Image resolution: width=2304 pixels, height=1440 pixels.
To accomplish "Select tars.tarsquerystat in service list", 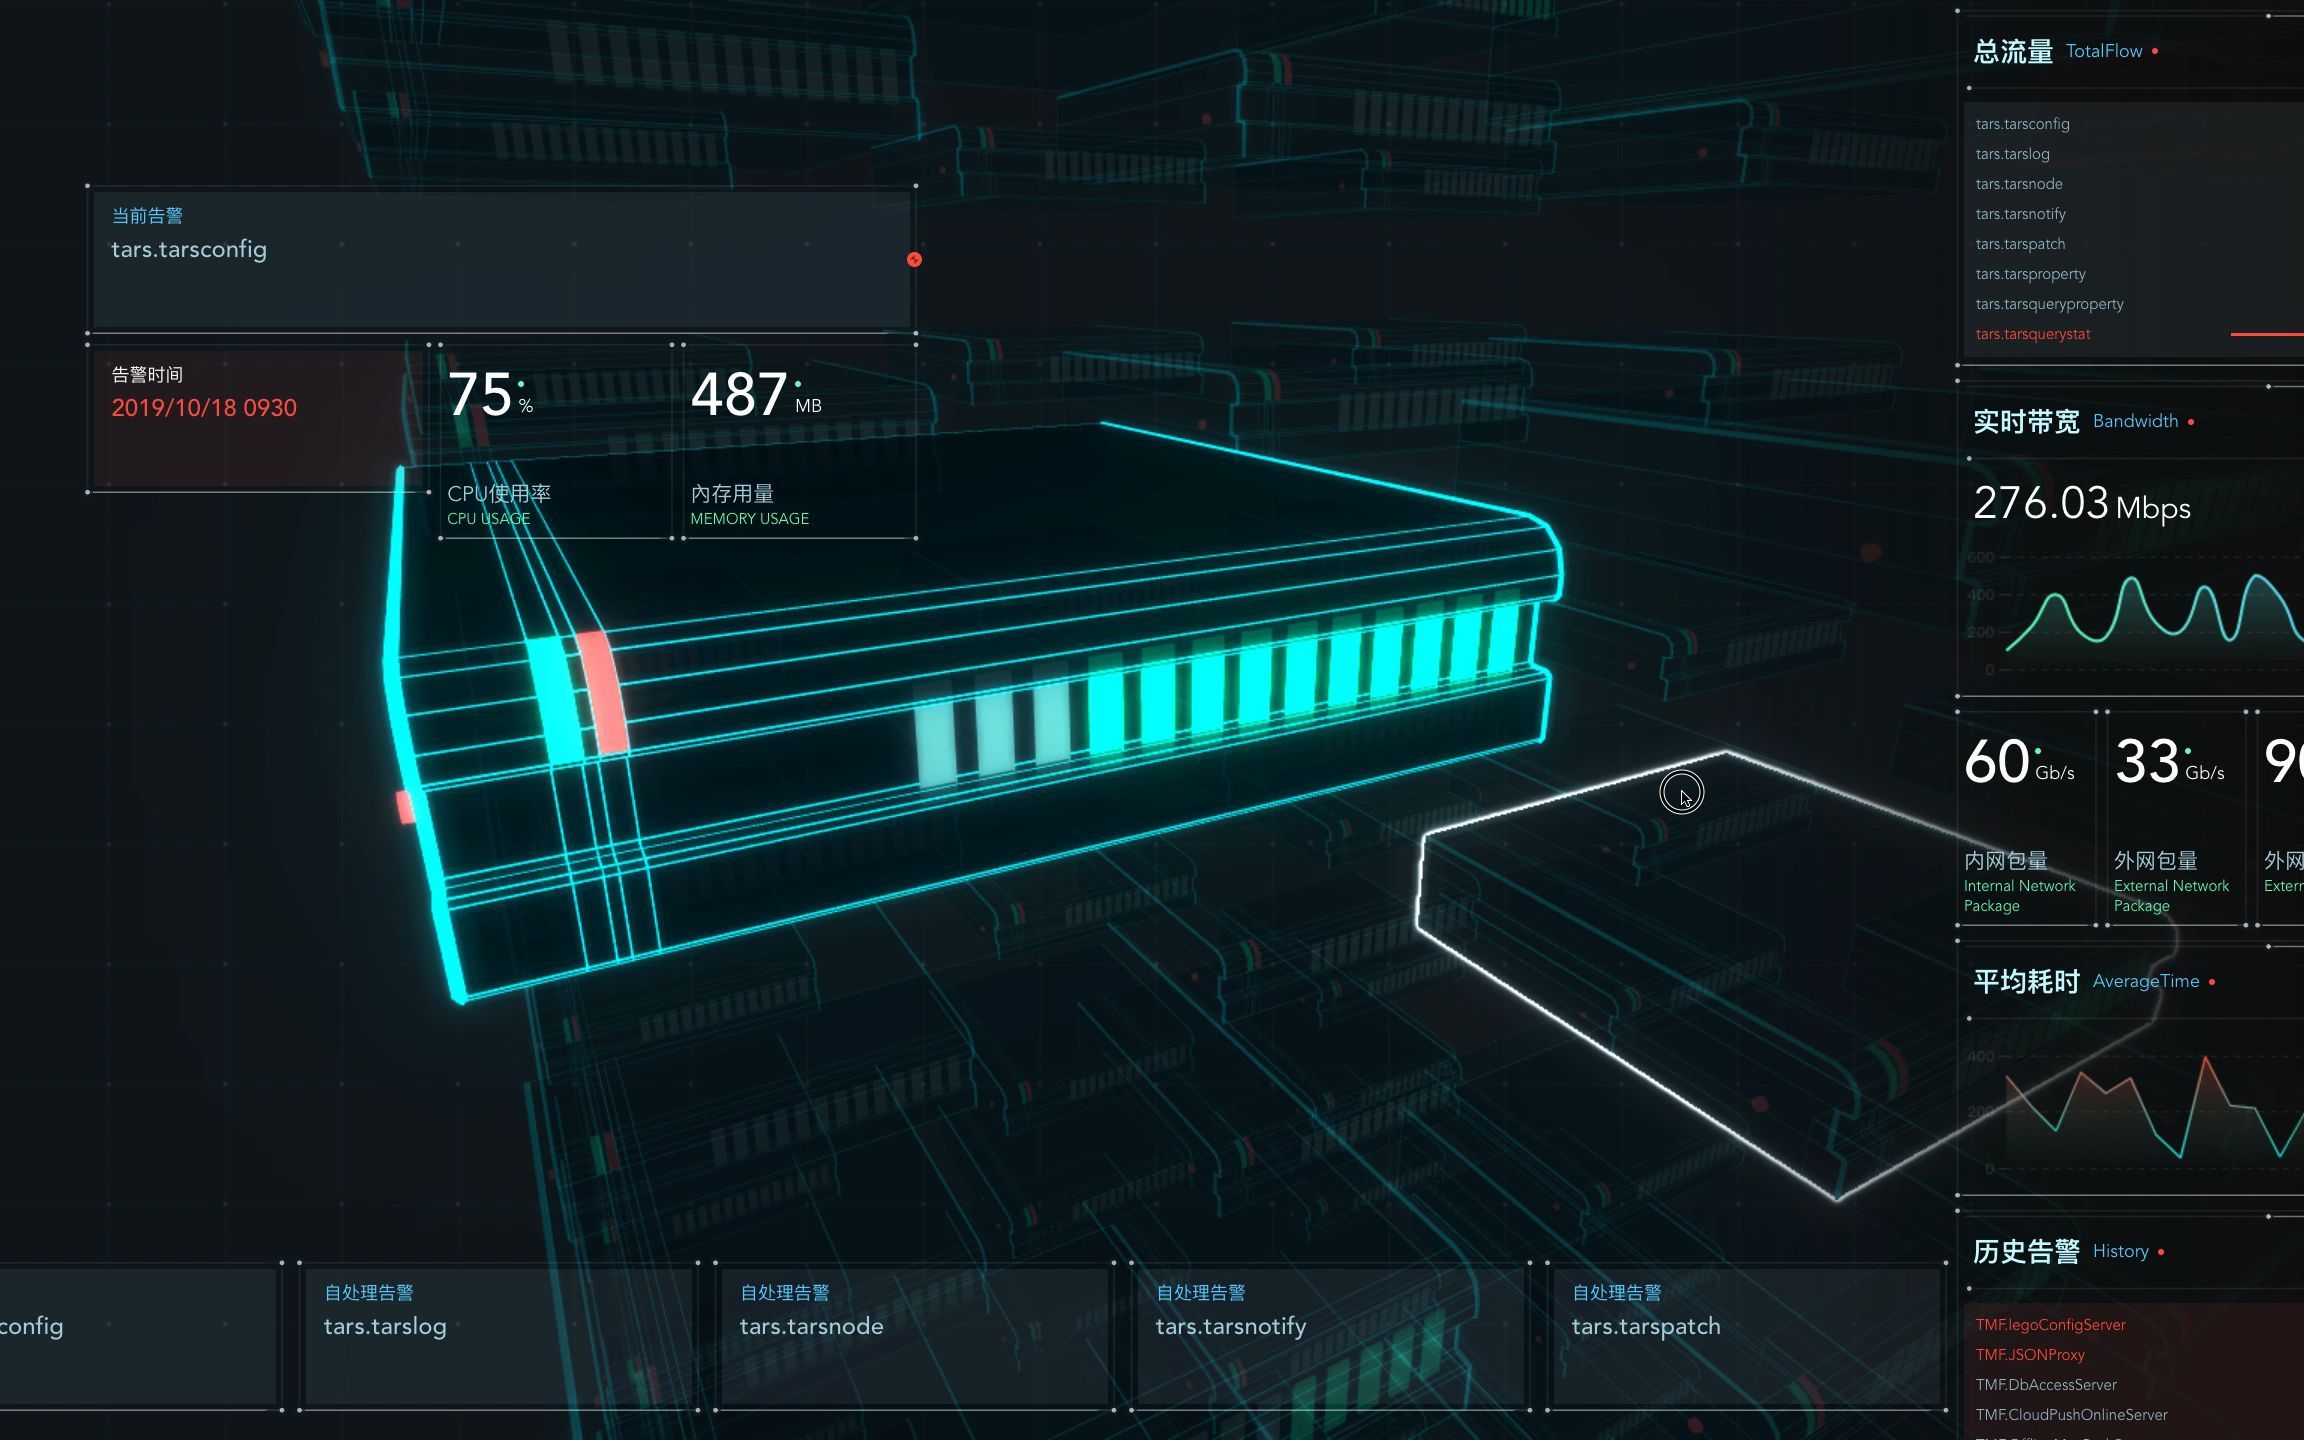I will pos(2030,332).
